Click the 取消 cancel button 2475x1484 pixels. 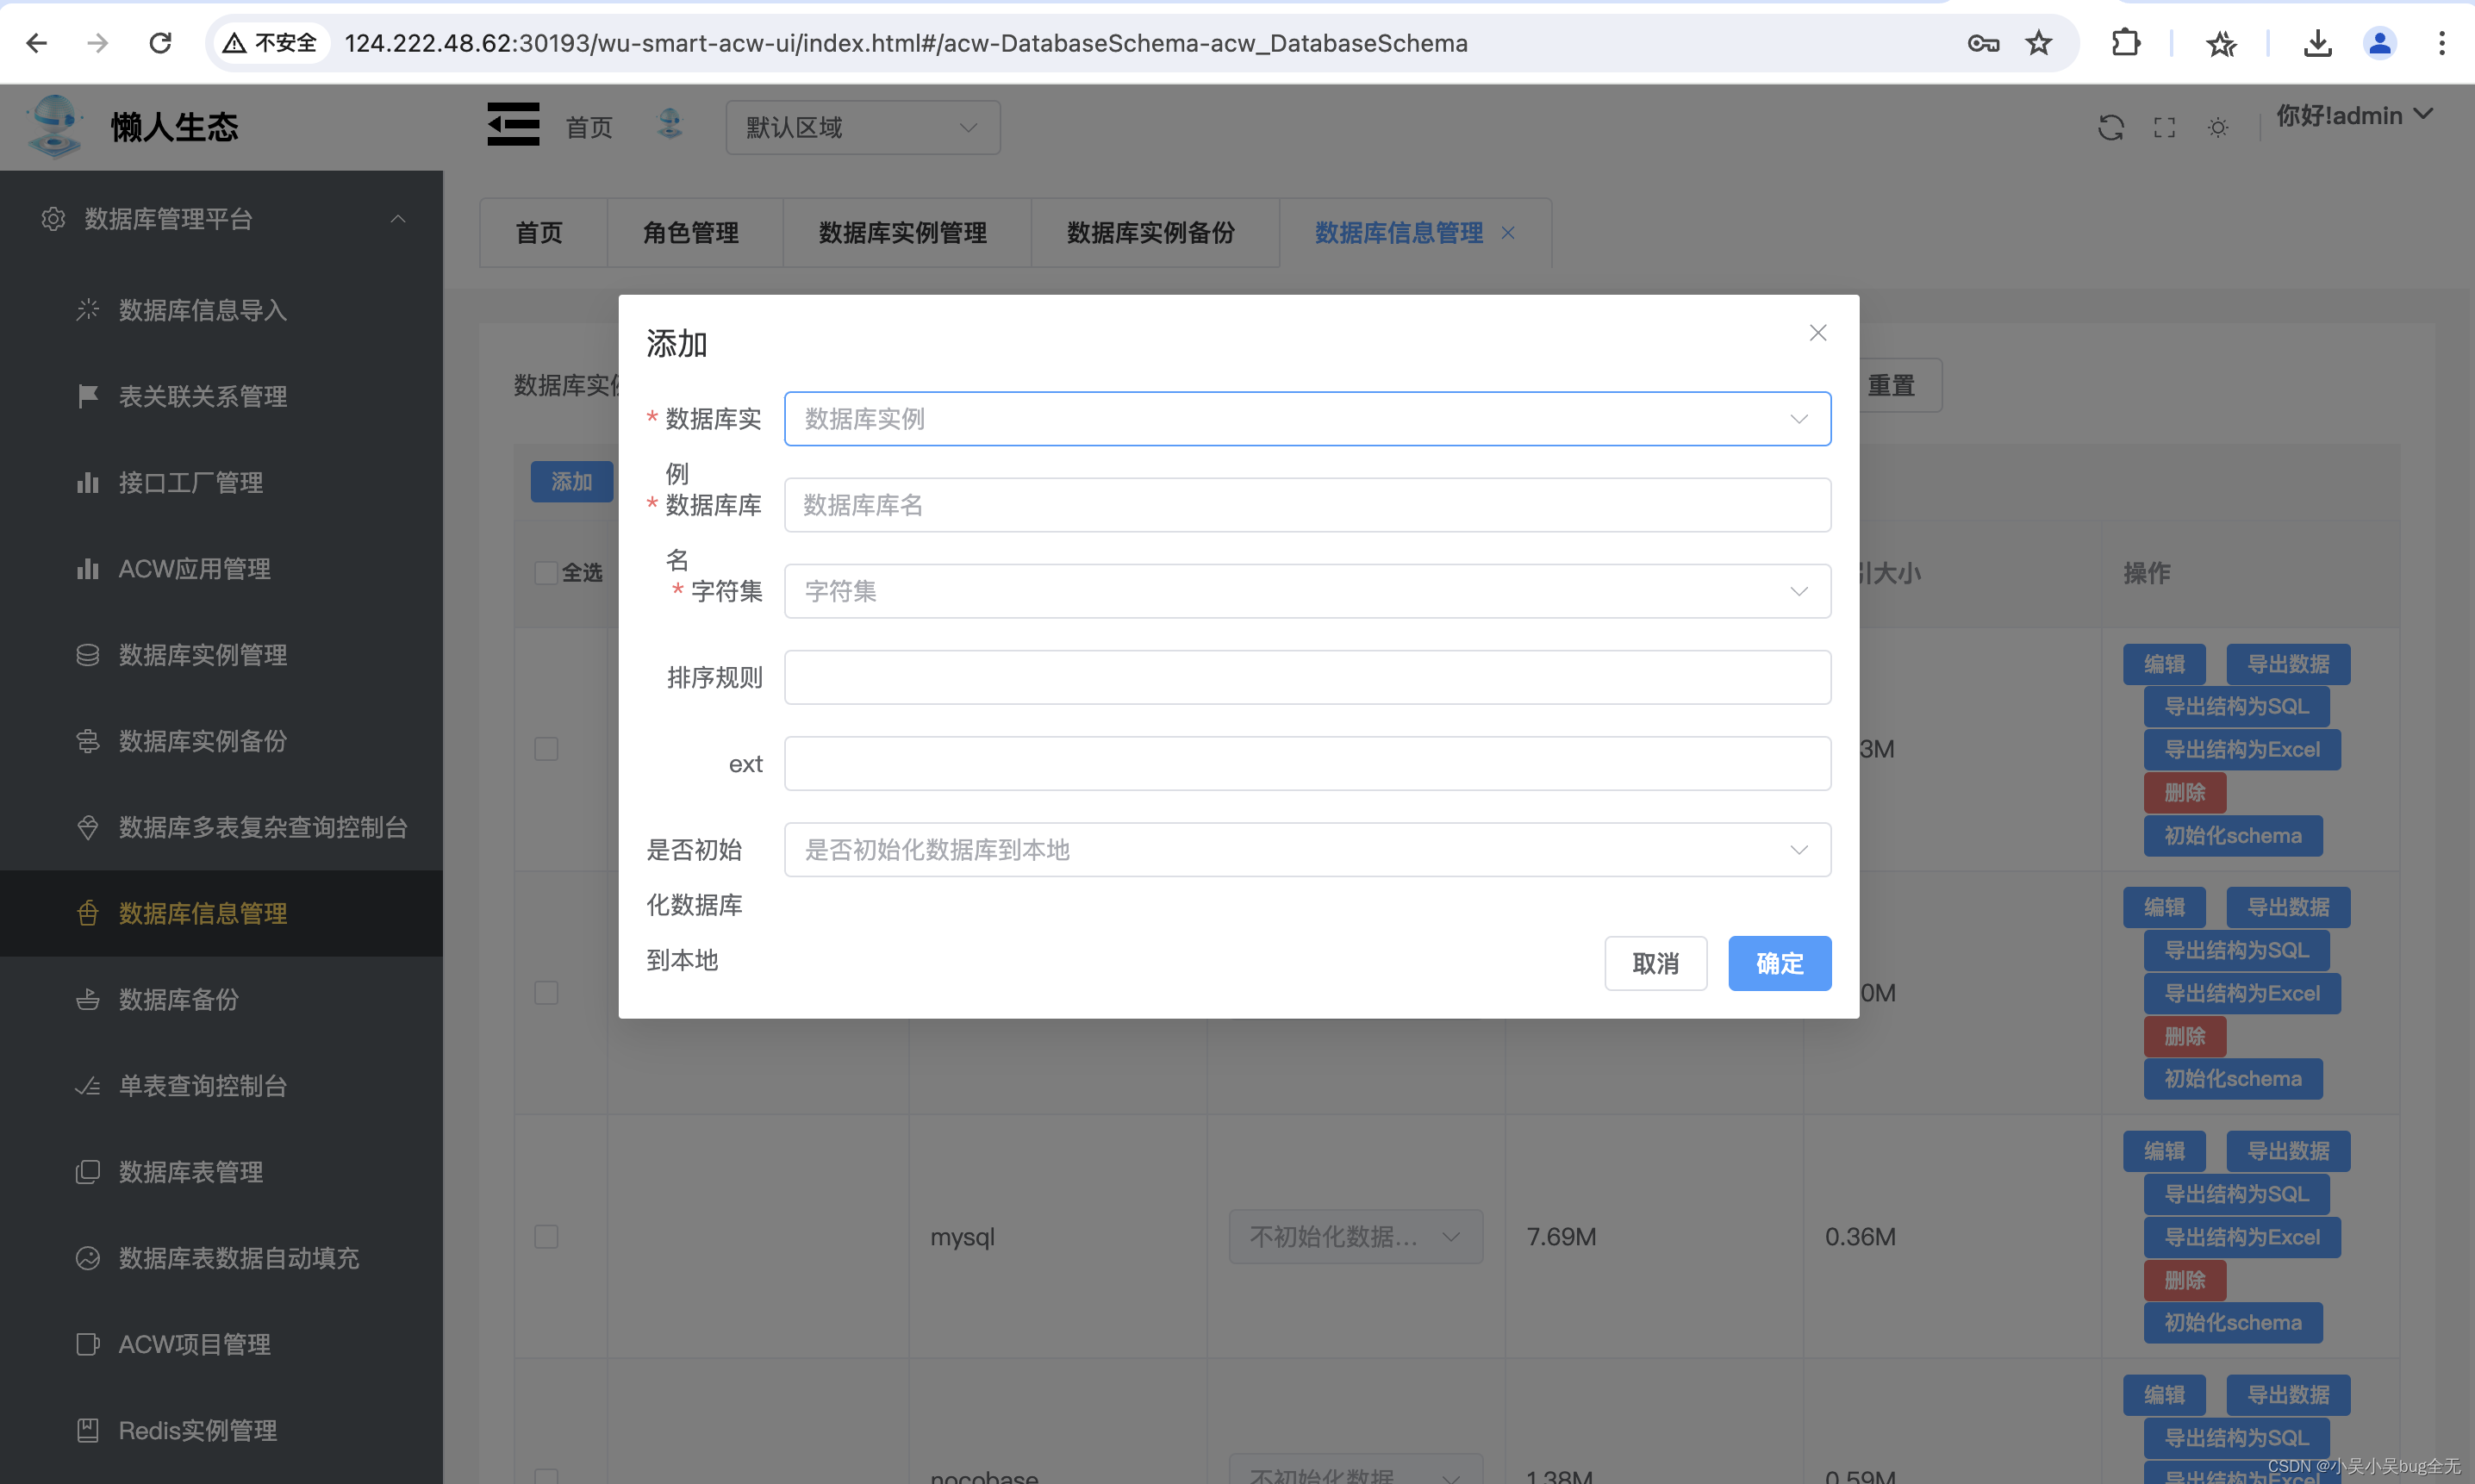point(1655,963)
